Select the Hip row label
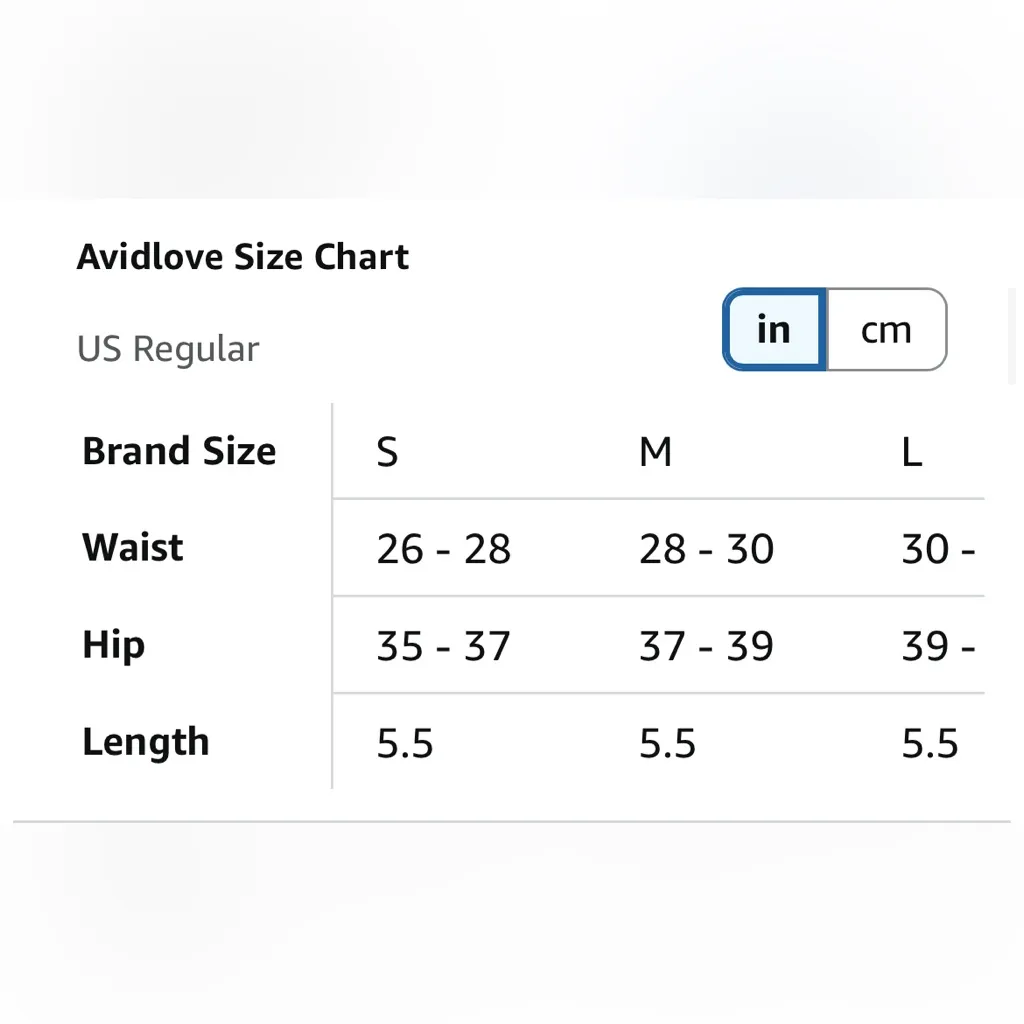1024x1024 pixels. [113, 645]
